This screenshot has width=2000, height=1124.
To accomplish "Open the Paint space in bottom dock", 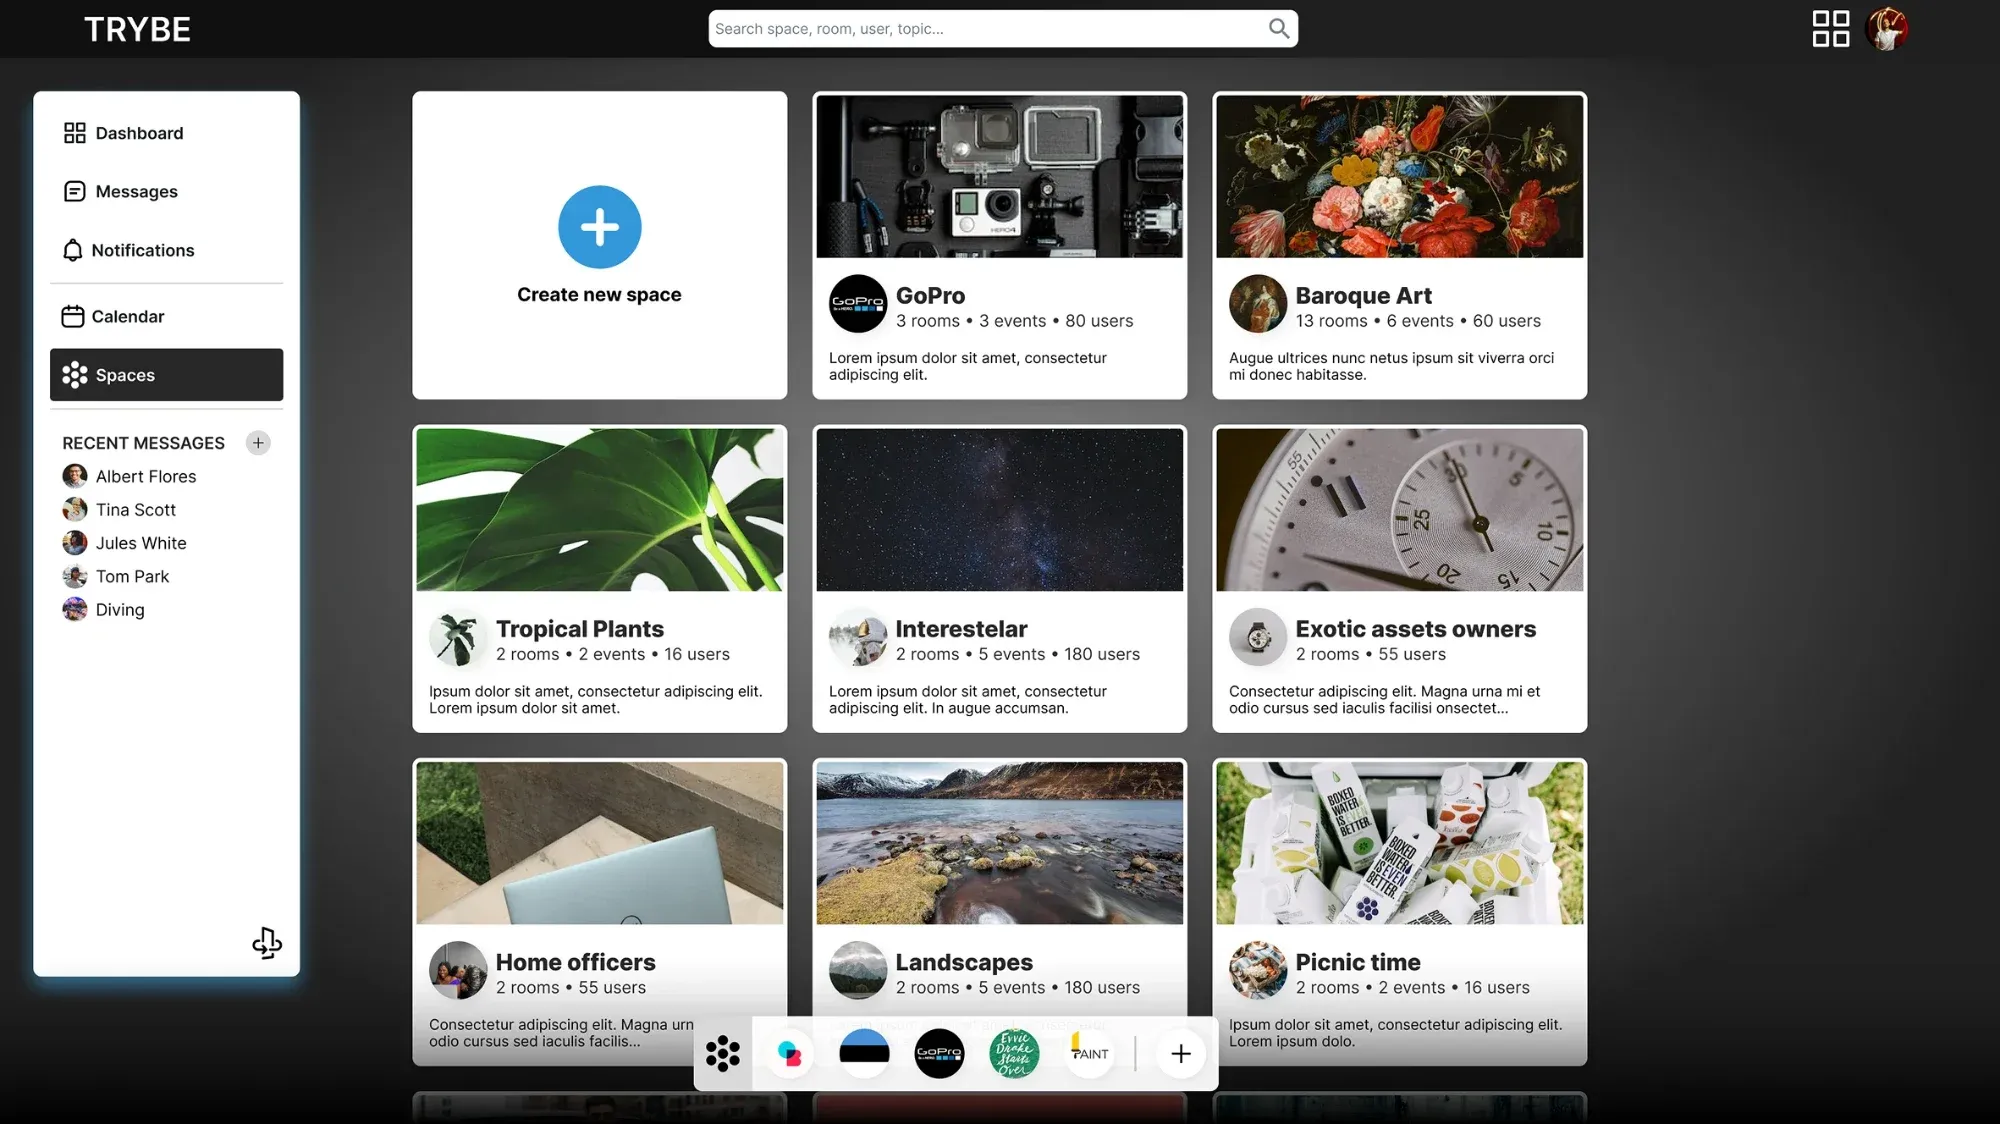I will pyautogui.click(x=1089, y=1053).
